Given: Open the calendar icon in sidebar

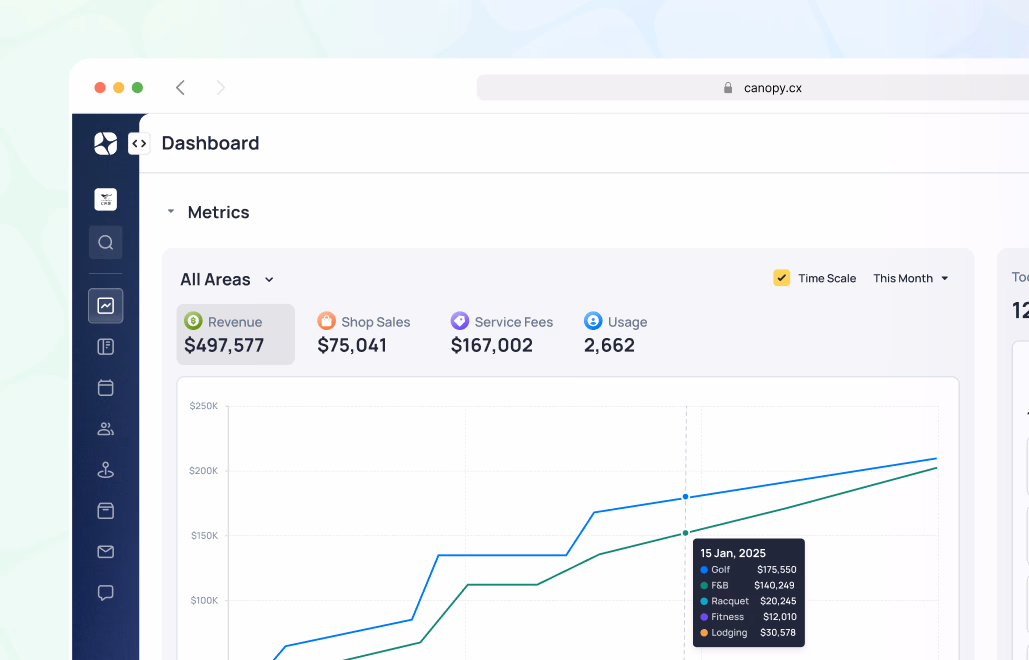Looking at the screenshot, I should pyautogui.click(x=106, y=387).
